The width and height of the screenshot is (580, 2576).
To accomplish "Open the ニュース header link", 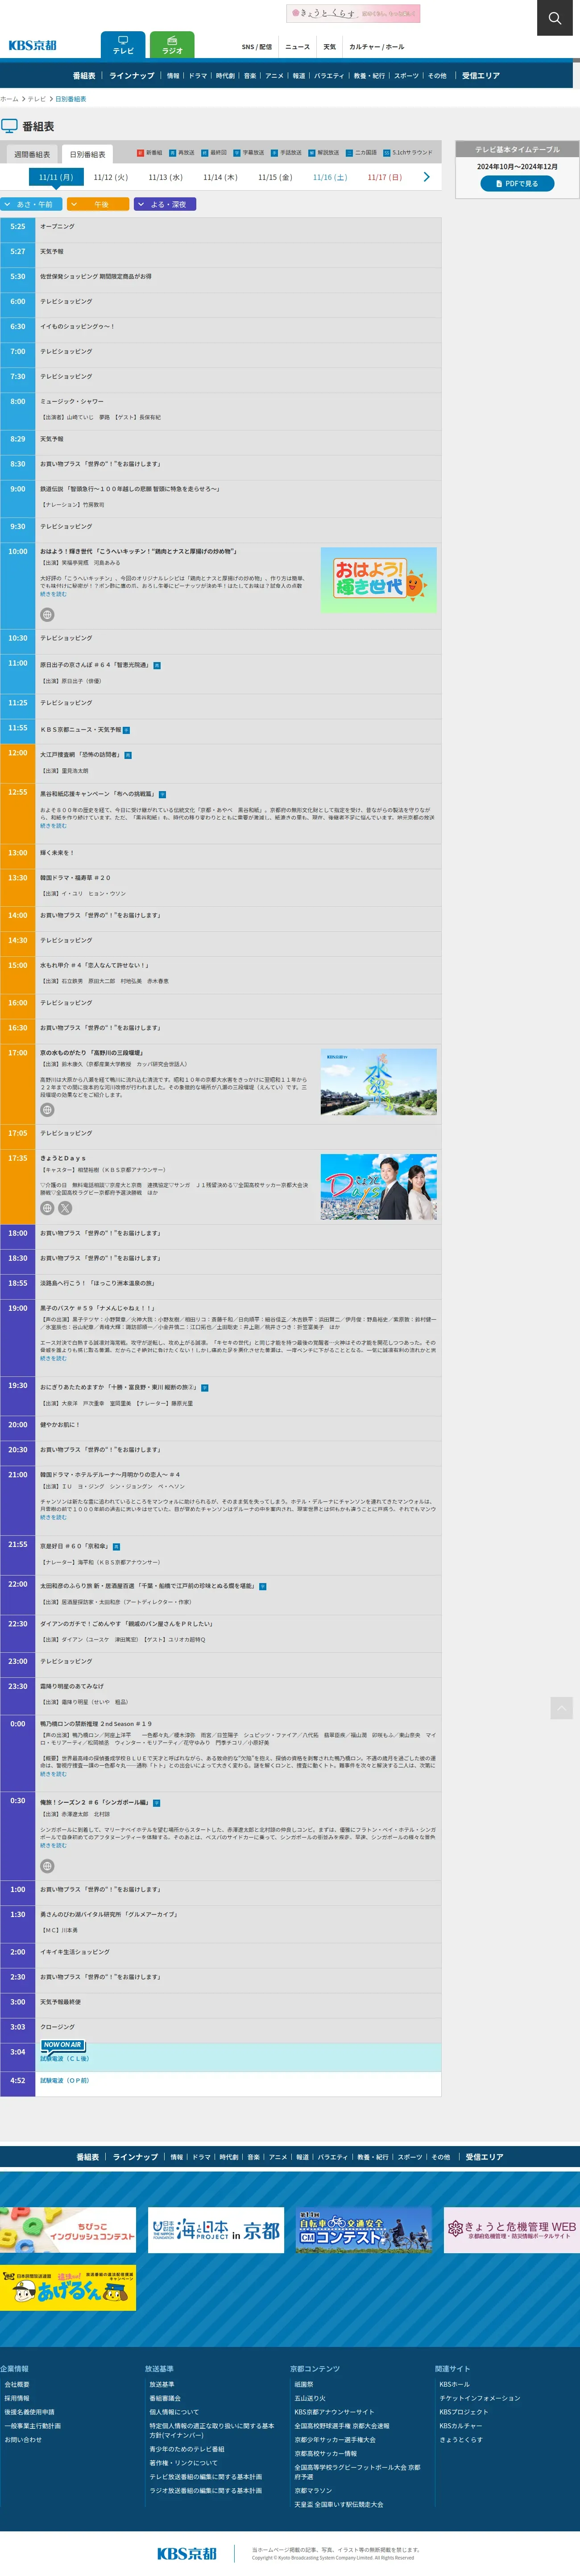I will point(297,47).
